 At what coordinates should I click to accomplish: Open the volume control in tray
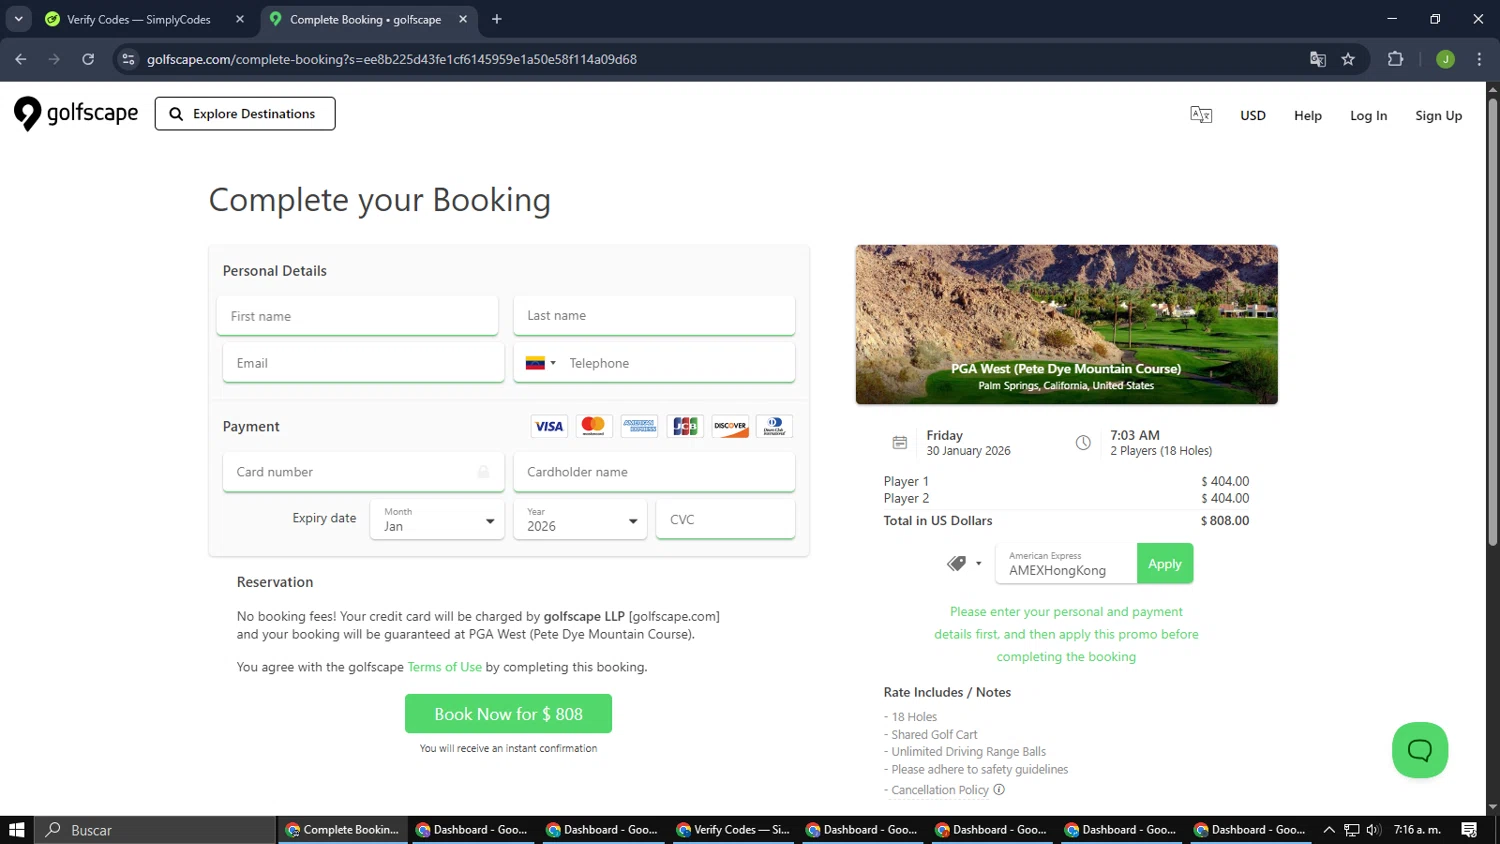coord(1373,830)
